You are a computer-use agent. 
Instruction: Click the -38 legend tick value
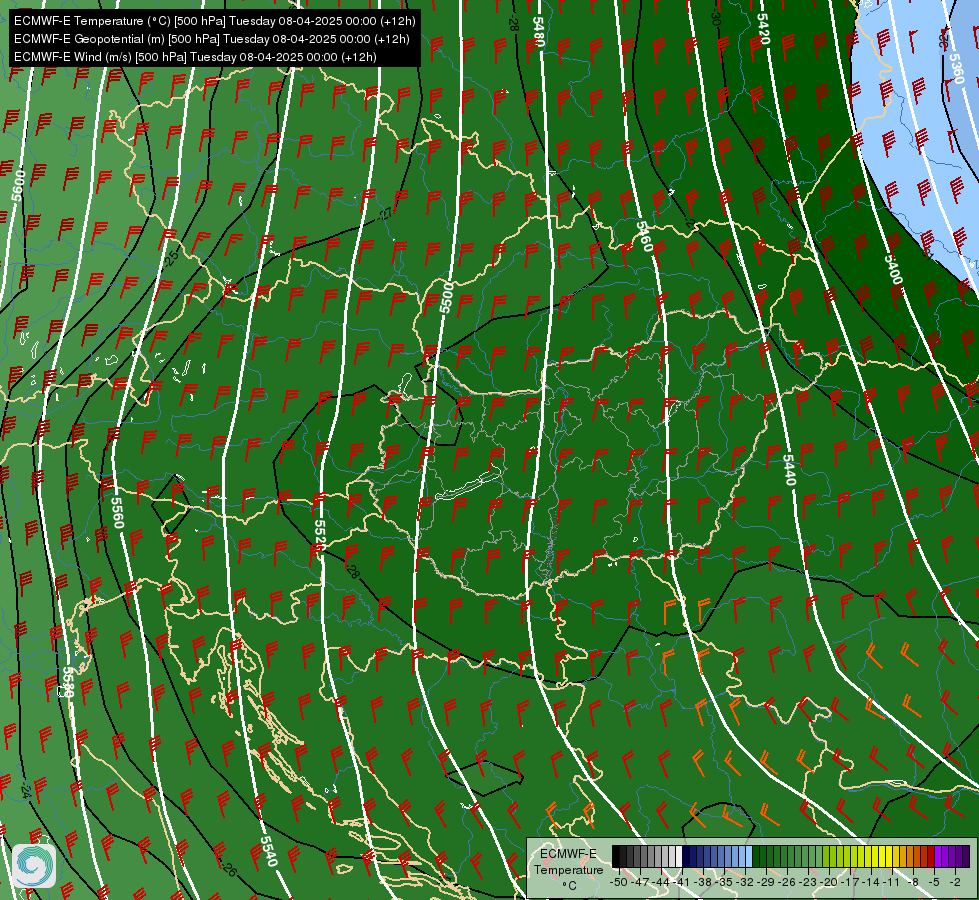pyautogui.click(x=703, y=882)
